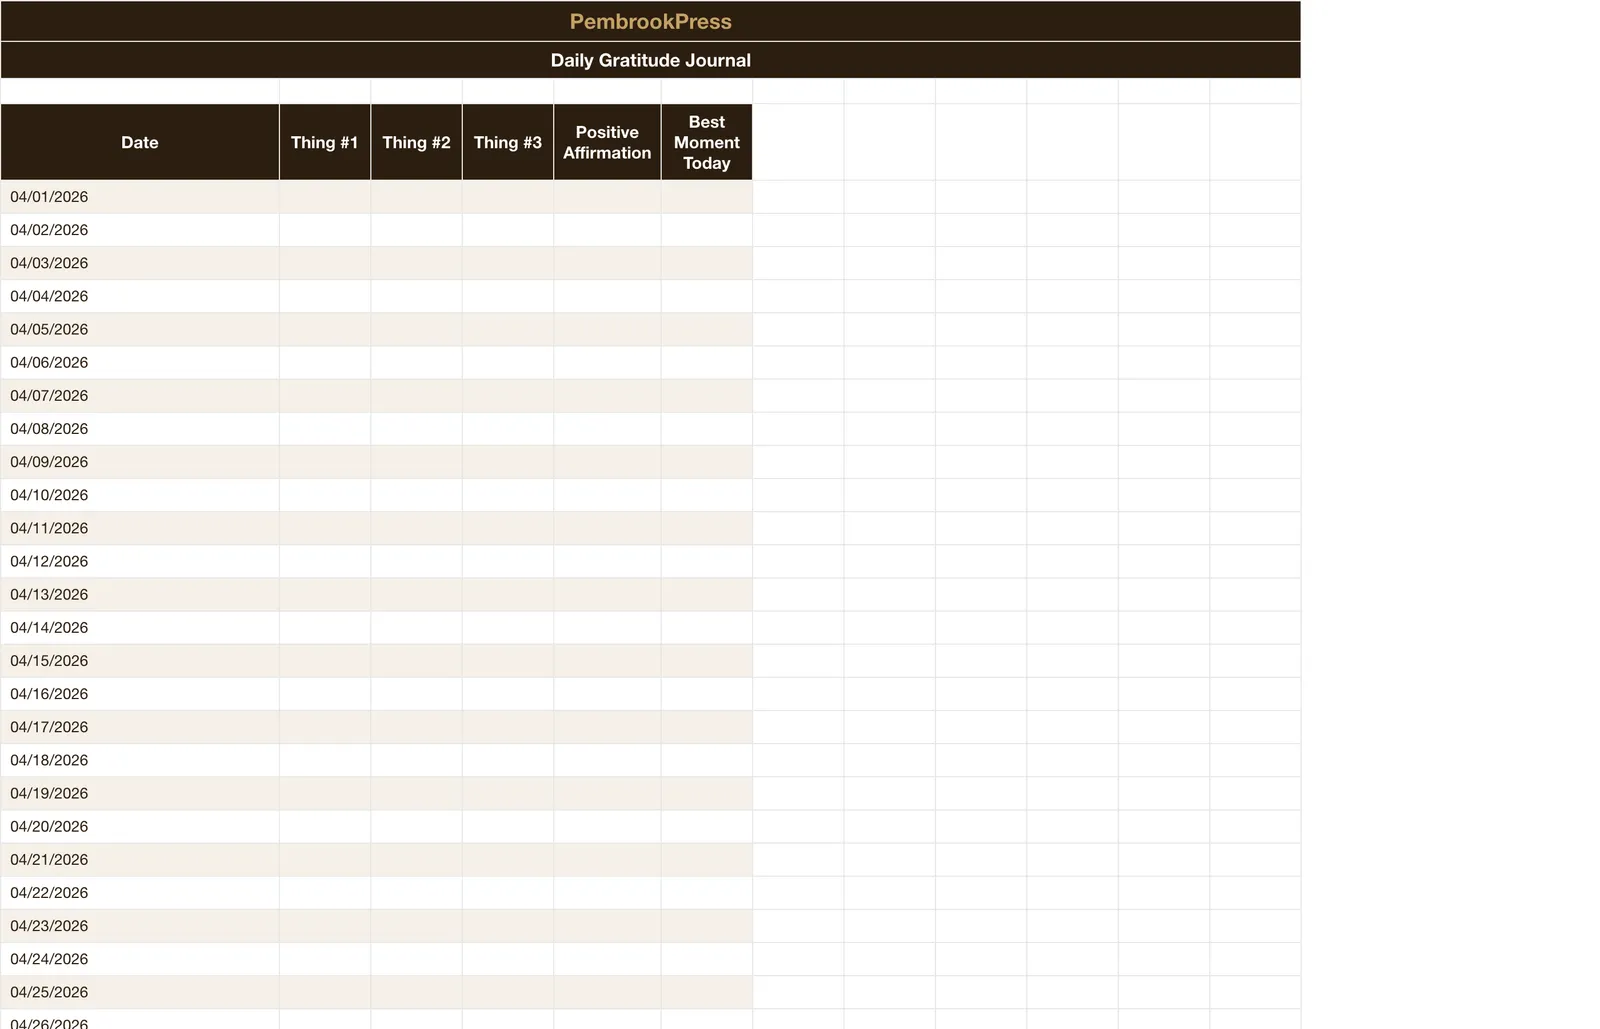
Task: Select the 04/12/2026 date cell
Action: tap(140, 561)
